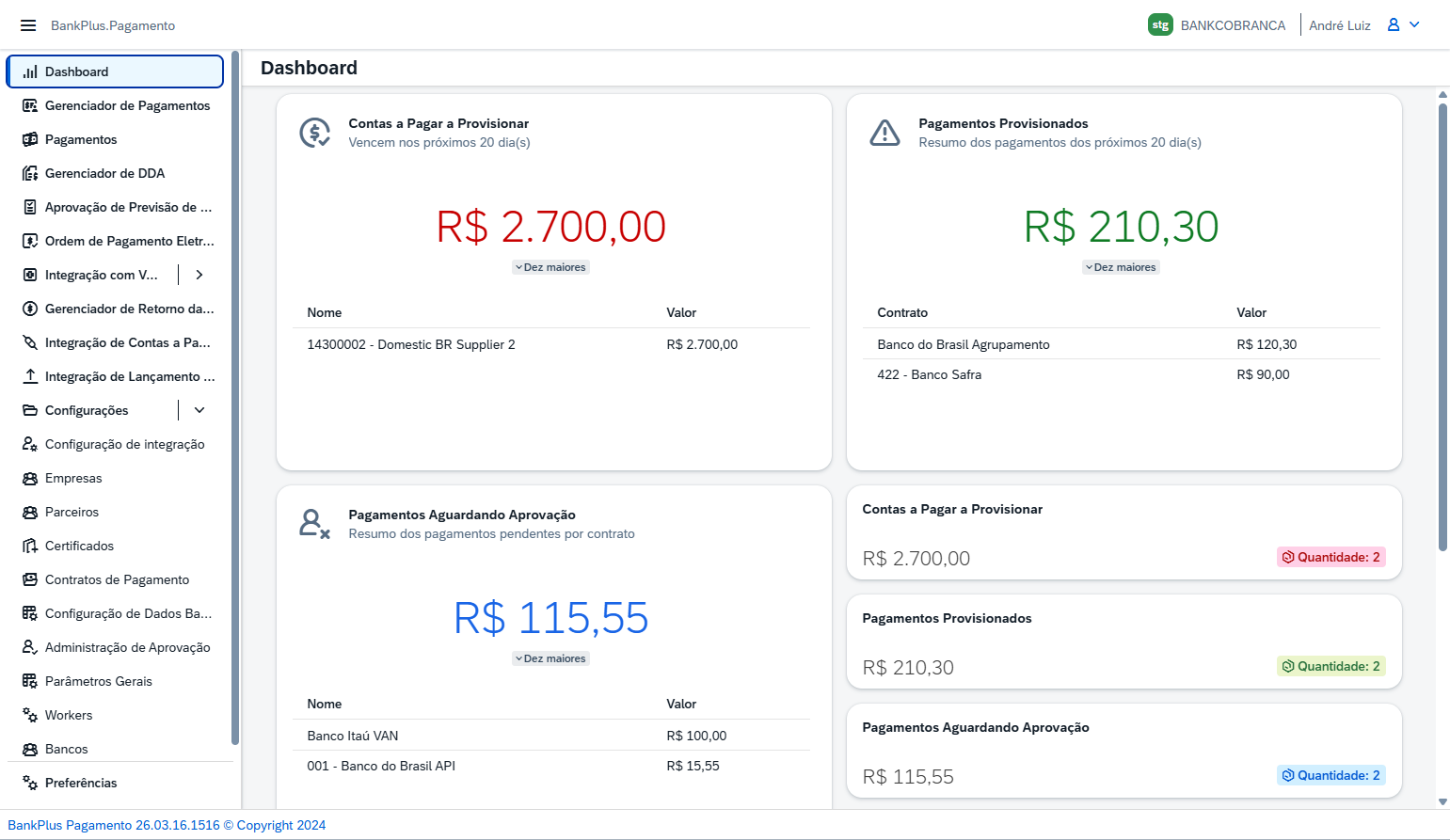Screen dimensions: 1450x840
Task: Click the green stg company badge
Action: 1160,25
